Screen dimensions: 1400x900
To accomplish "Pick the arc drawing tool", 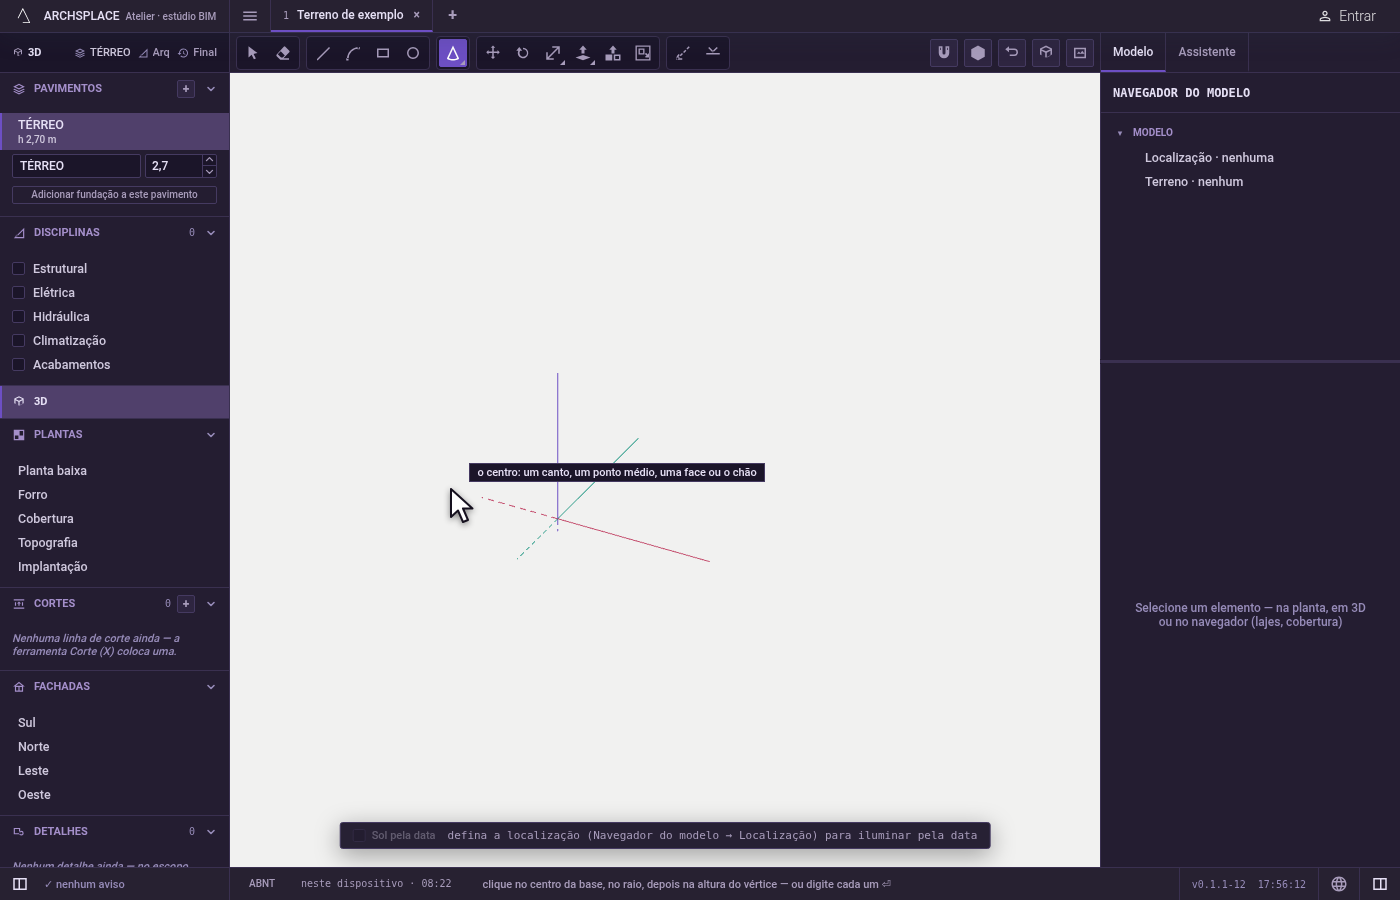I will click(x=353, y=53).
